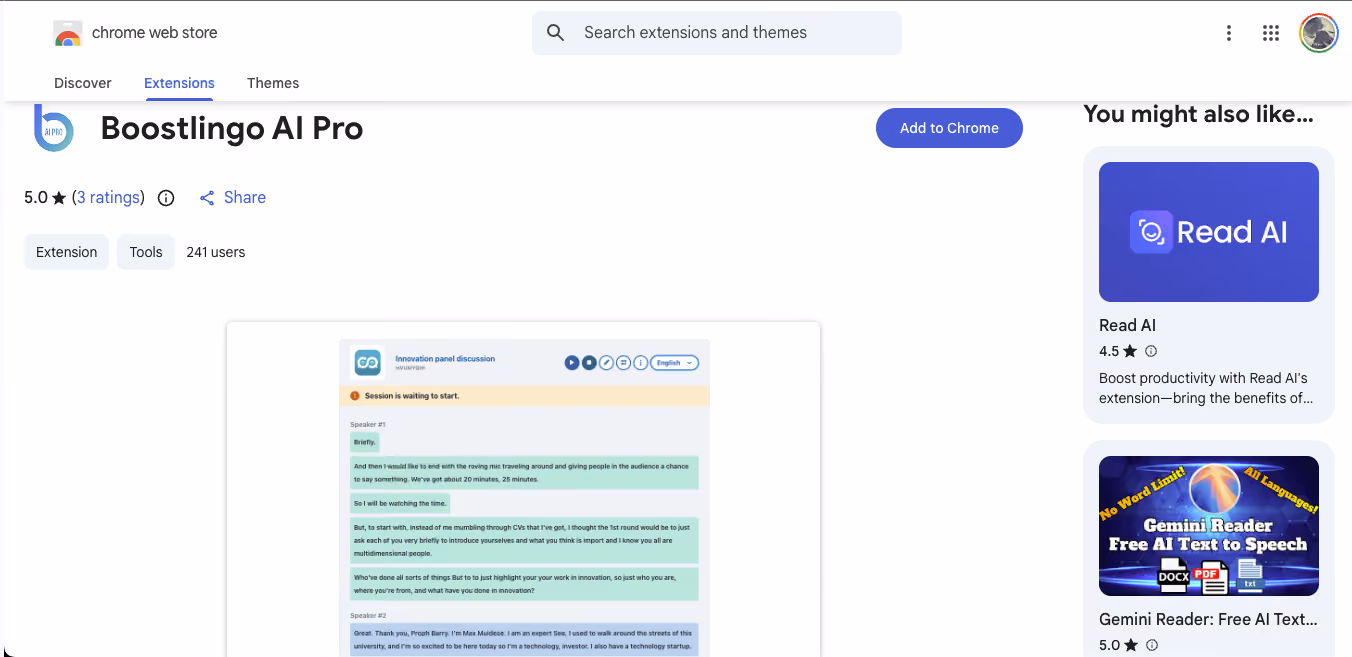
Task: Open the Google apps grid
Action: [x=1271, y=33]
